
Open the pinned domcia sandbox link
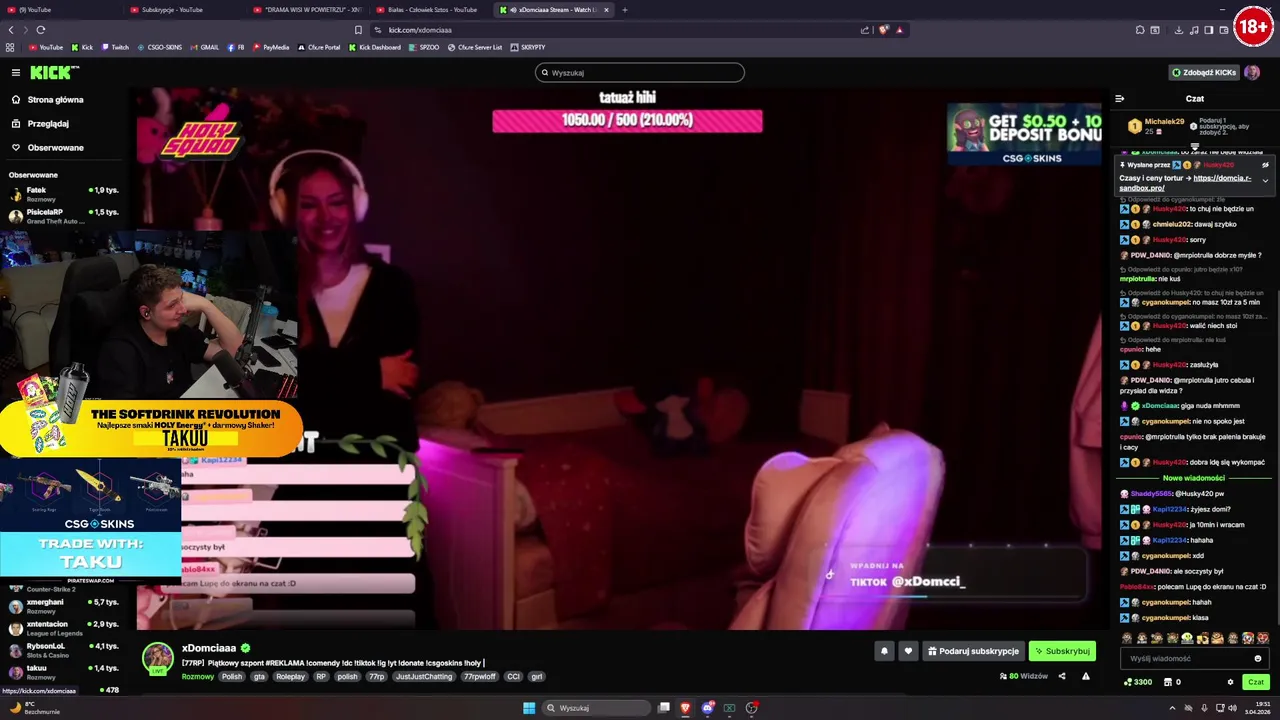click(1185, 183)
